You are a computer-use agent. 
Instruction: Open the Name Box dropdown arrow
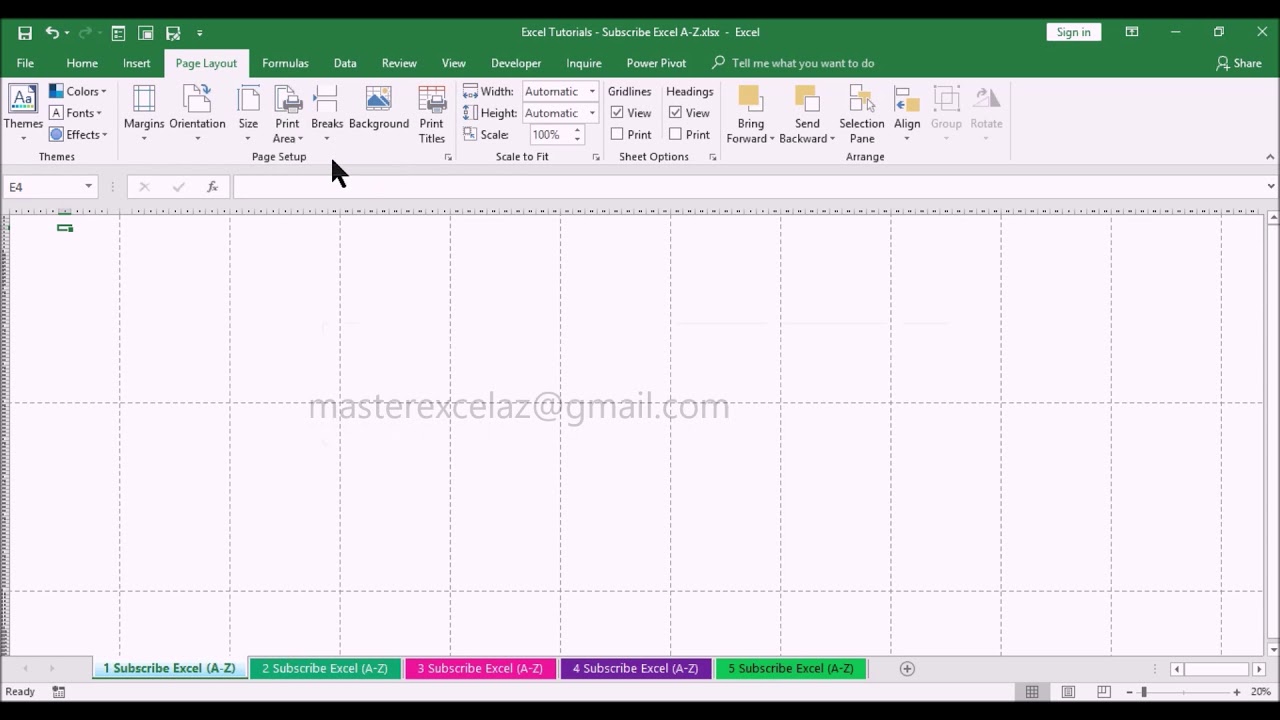[x=89, y=187]
